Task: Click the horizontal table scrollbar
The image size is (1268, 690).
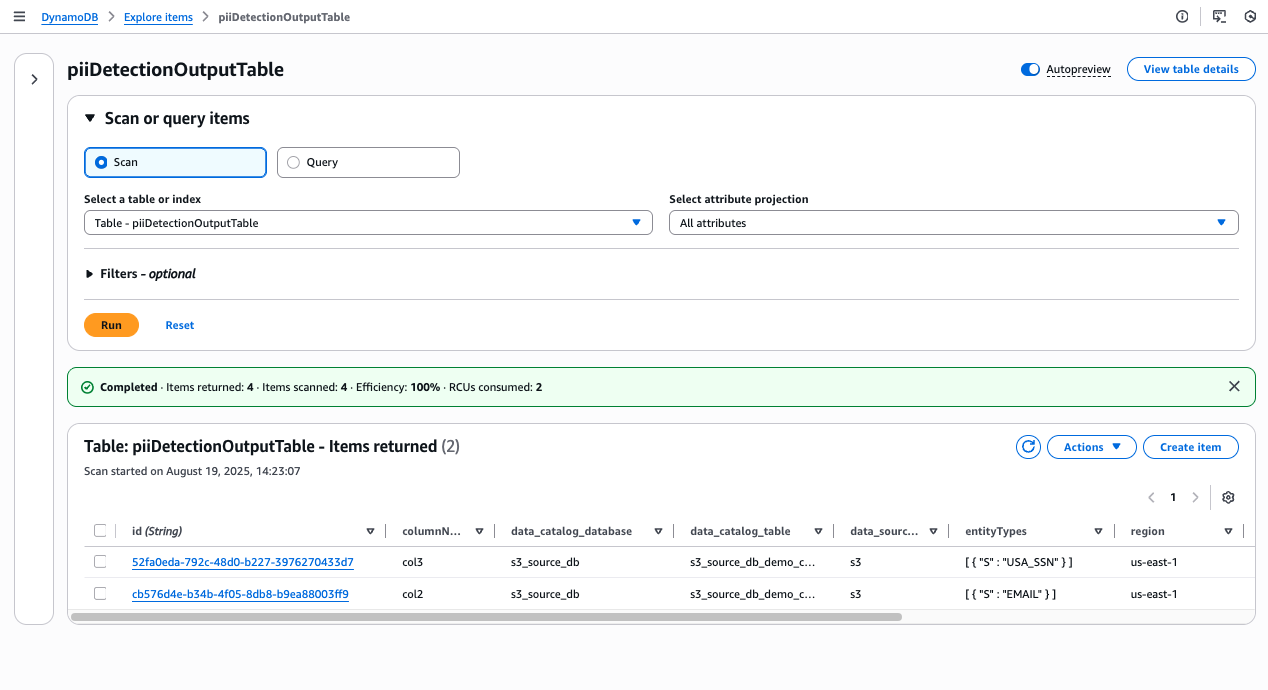Action: coord(487,617)
